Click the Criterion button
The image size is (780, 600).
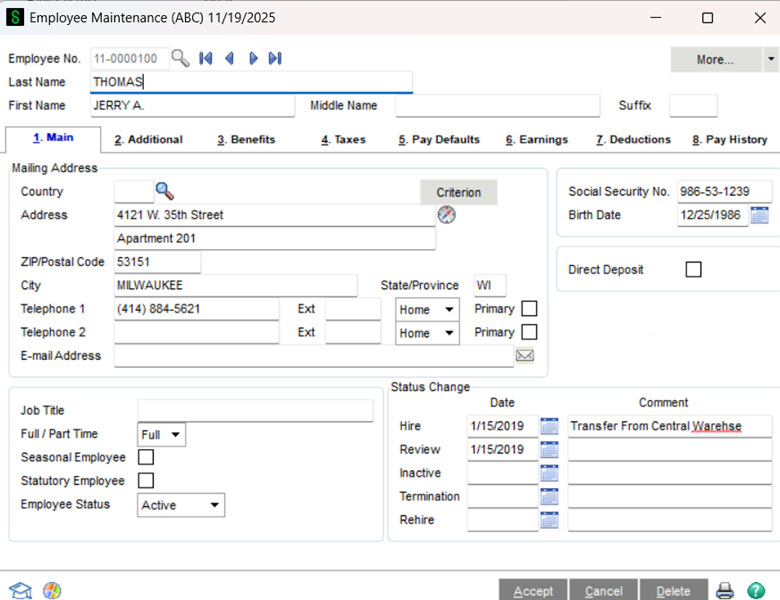(459, 192)
